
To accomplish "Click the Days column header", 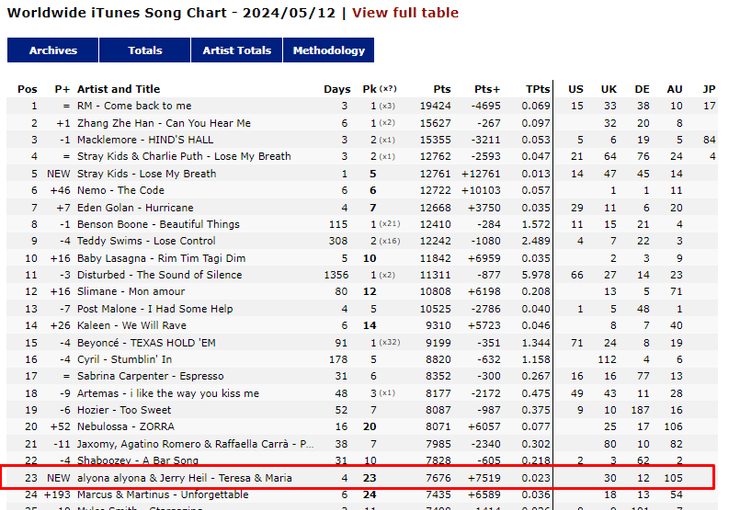I will coord(337,89).
